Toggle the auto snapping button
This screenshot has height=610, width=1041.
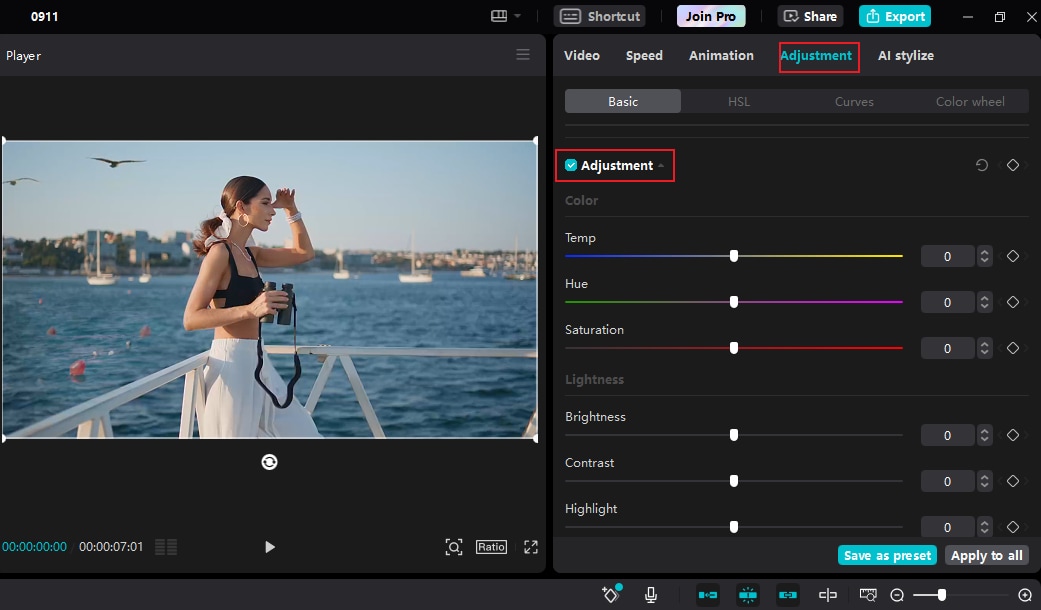[x=748, y=595]
